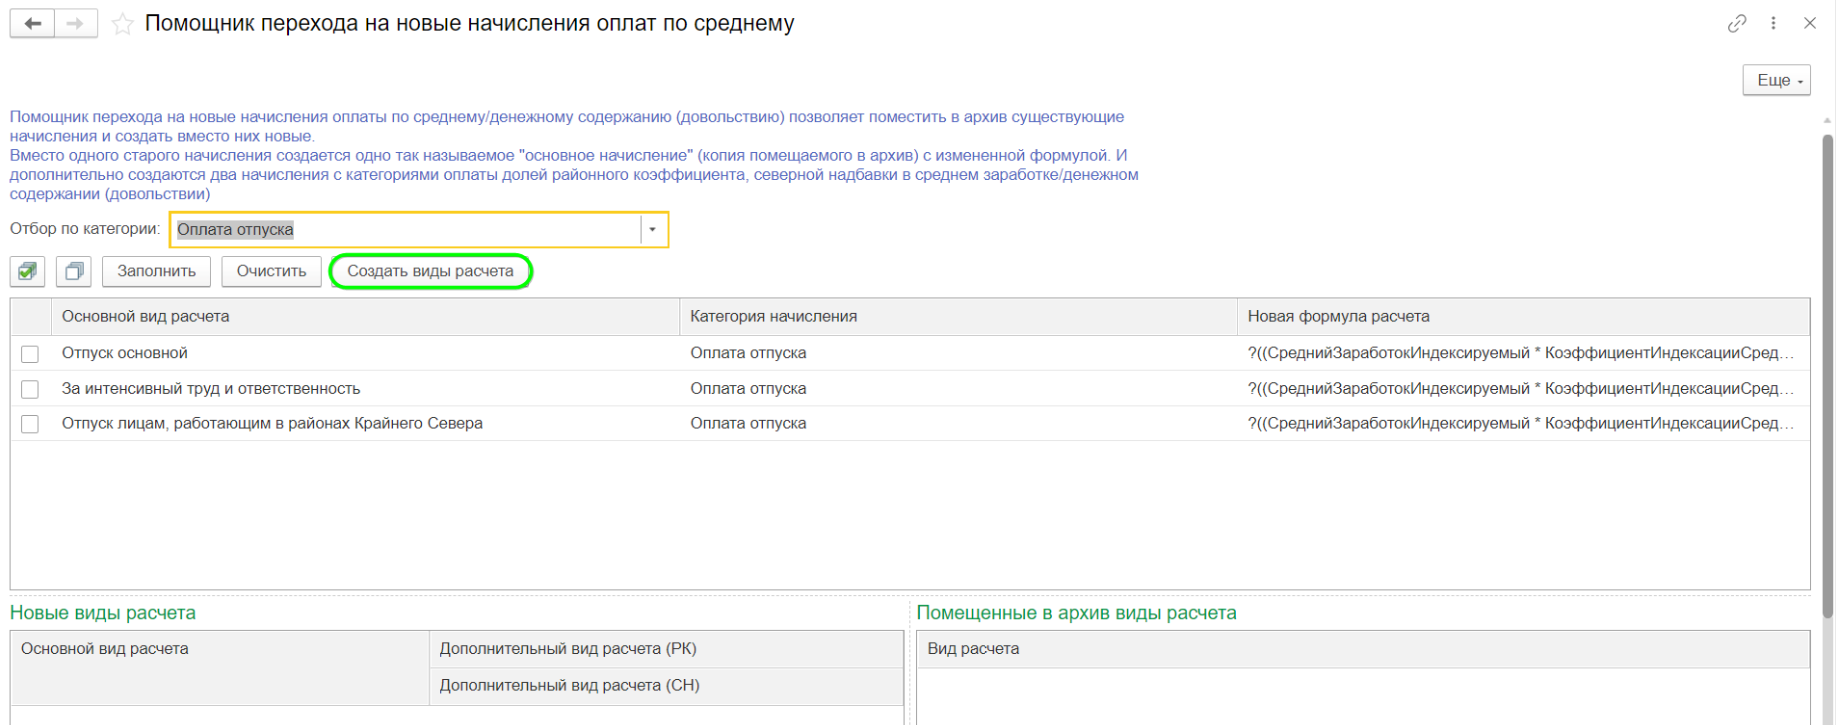
Task: Click Оплата отпуска cell in Отпуск основной row
Action: click(958, 353)
